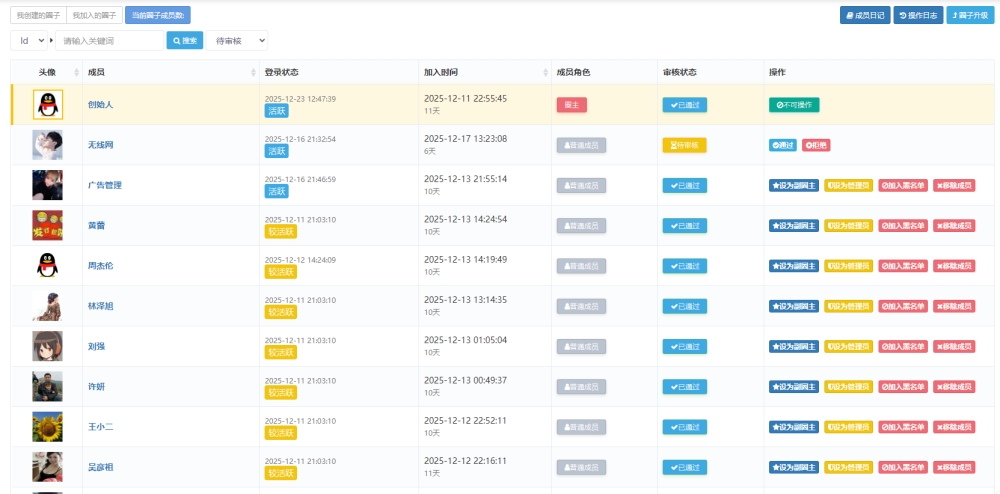
Task: Open the Id search field dropdown
Action: coord(32,40)
